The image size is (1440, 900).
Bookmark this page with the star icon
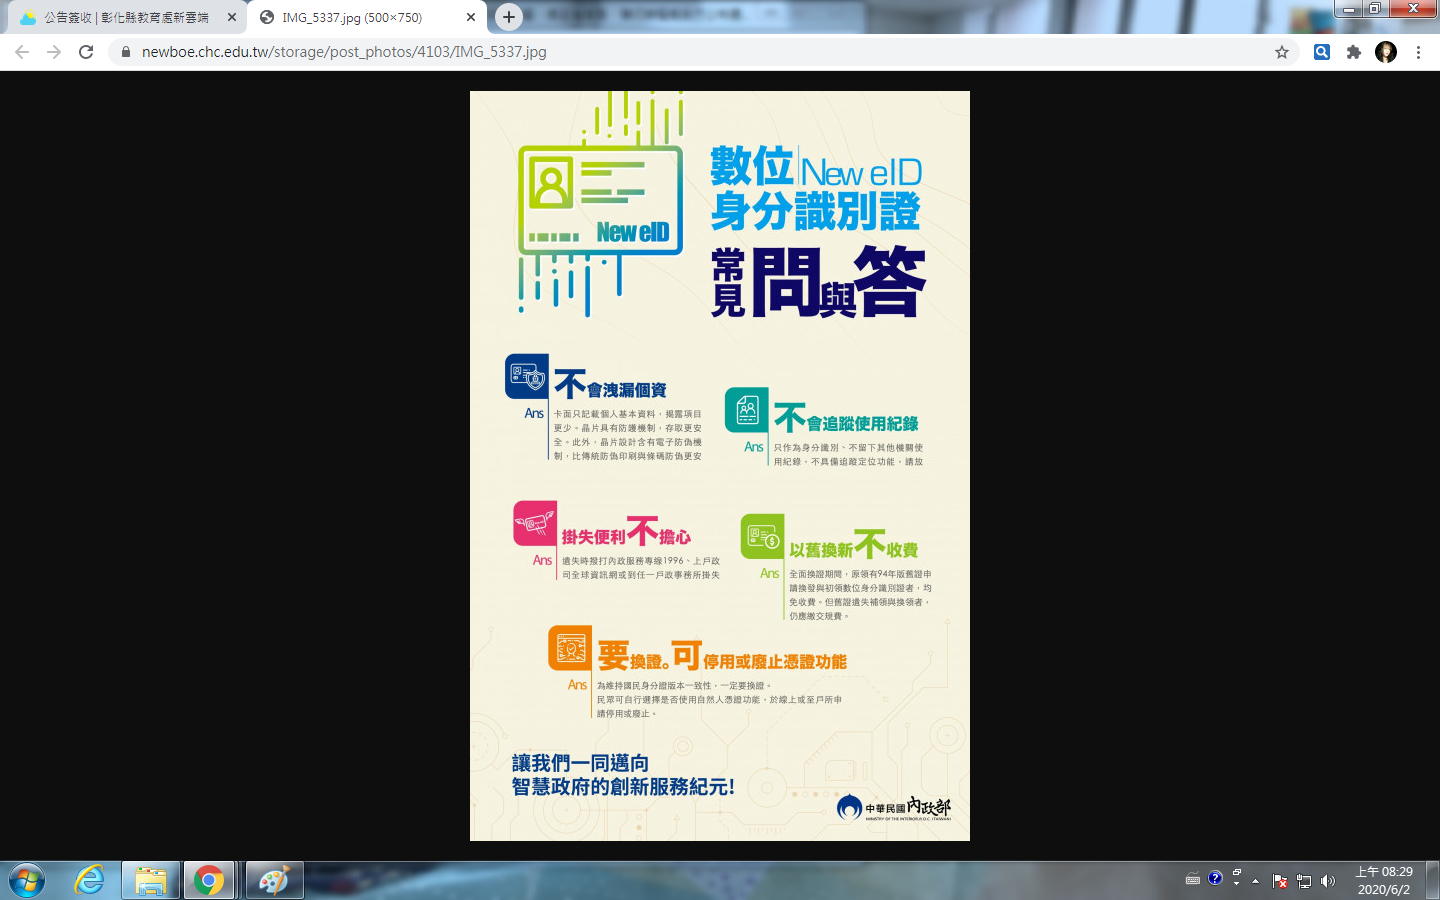[x=1281, y=52]
